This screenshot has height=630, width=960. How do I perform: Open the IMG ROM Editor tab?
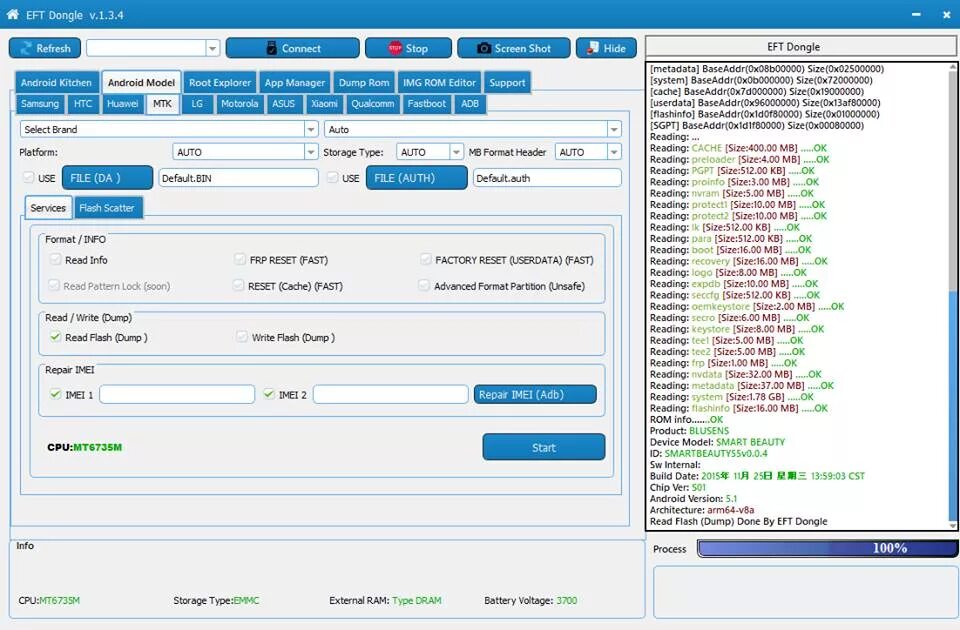(x=439, y=83)
